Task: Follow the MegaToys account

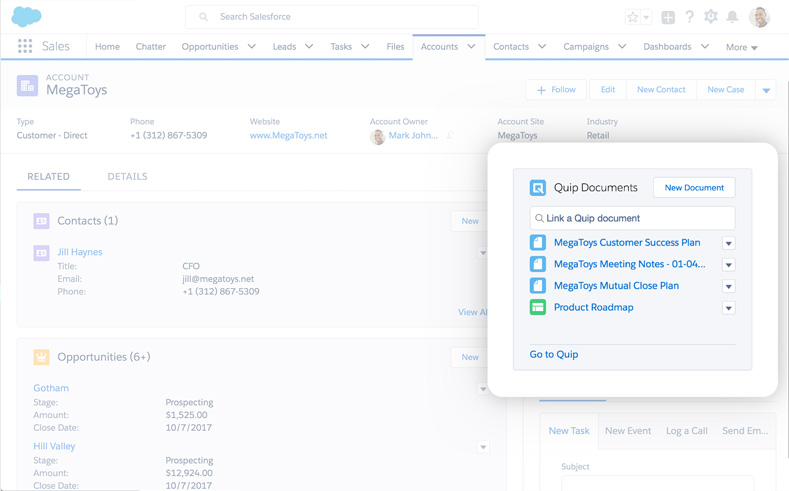Action: (x=556, y=90)
